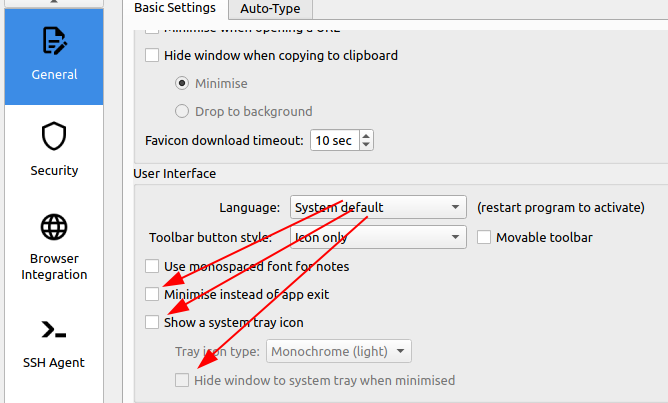The image size is (668, 403).
Task: Open the Language dropdown
Action: (378, 208)
